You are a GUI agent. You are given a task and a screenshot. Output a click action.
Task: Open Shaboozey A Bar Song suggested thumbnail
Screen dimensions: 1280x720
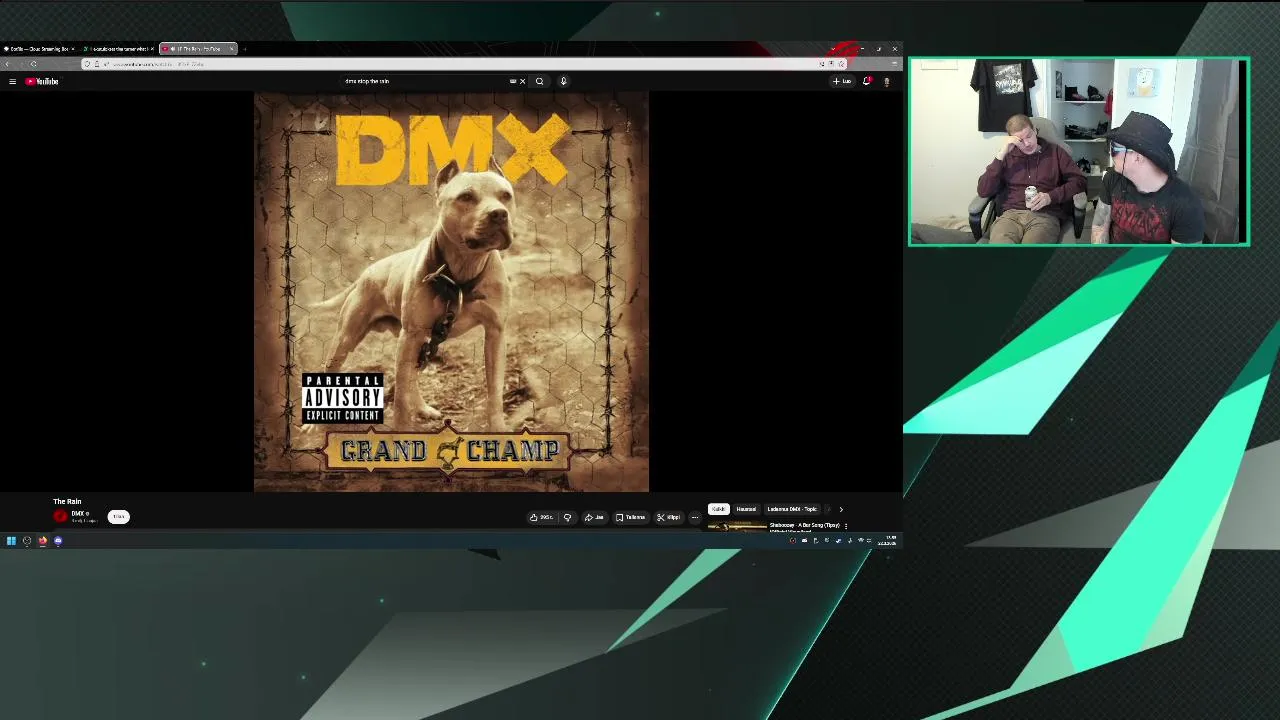tap(737, 526)
